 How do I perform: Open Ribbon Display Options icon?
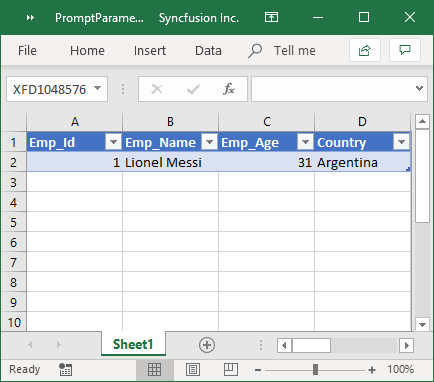tap(271, 17)
